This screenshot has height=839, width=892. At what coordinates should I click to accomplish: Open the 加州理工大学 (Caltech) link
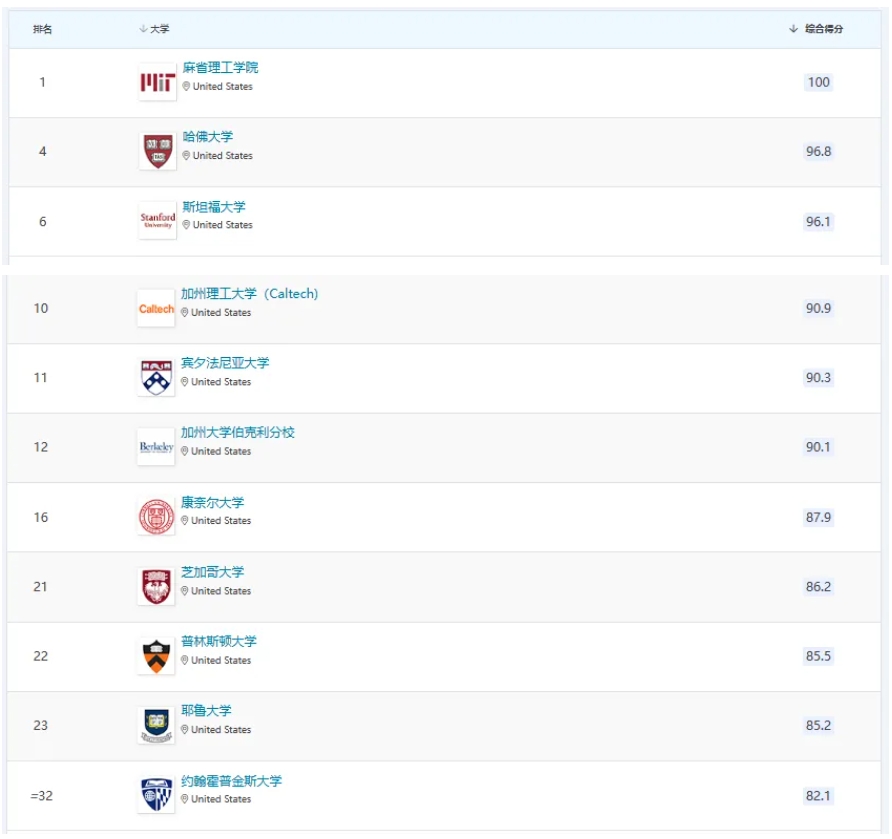[x=249, y=294]
